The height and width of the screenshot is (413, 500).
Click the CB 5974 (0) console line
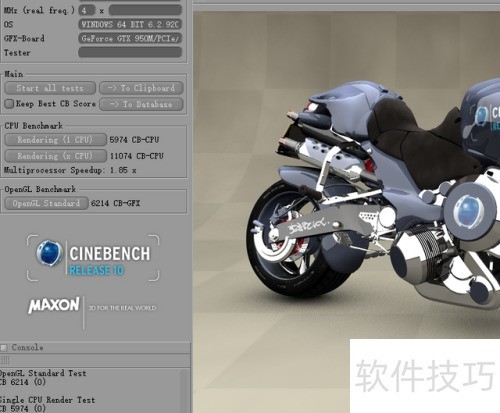coord(23,408)
